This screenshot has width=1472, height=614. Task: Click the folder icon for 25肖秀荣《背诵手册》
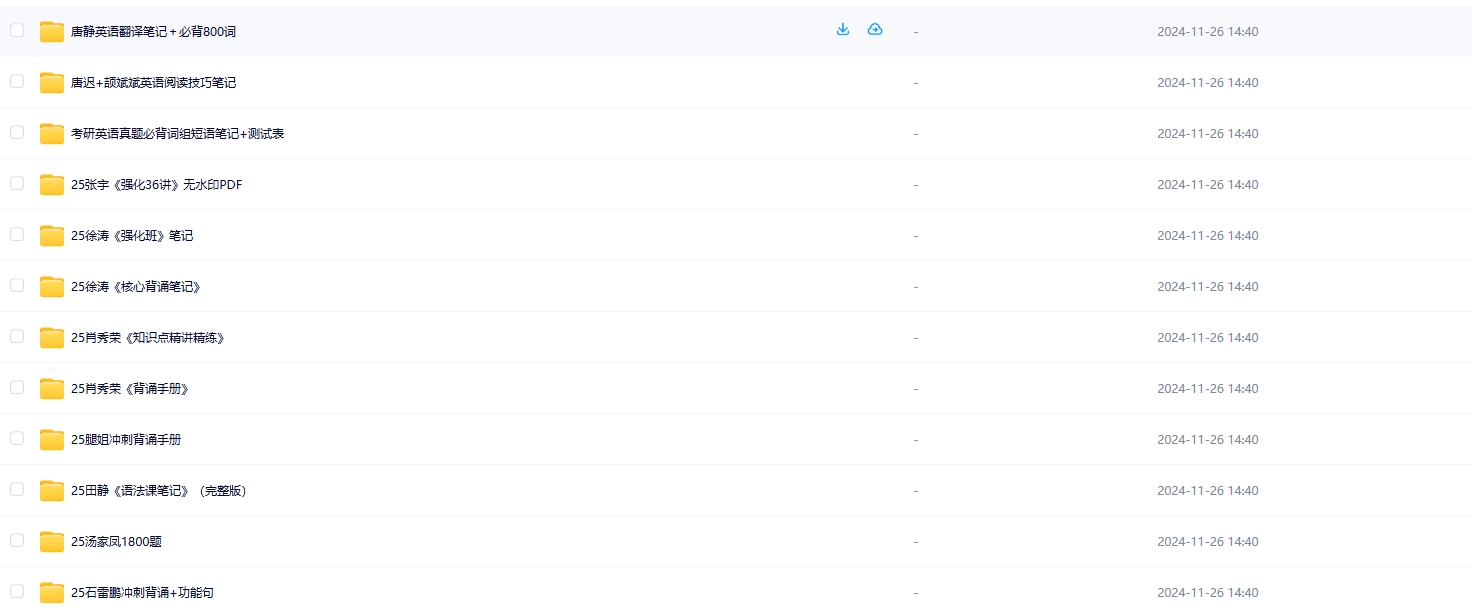click(x=52, y=389)
